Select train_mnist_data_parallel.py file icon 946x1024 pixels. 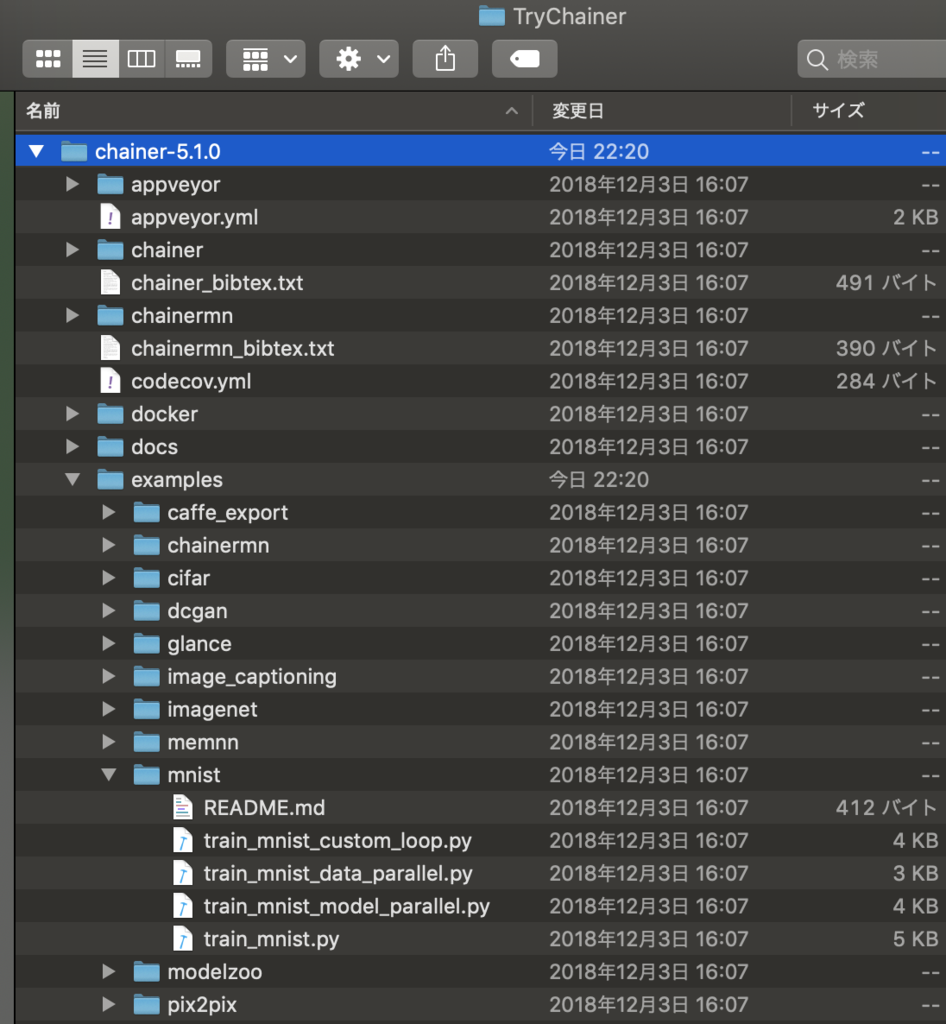click(183, 873)
